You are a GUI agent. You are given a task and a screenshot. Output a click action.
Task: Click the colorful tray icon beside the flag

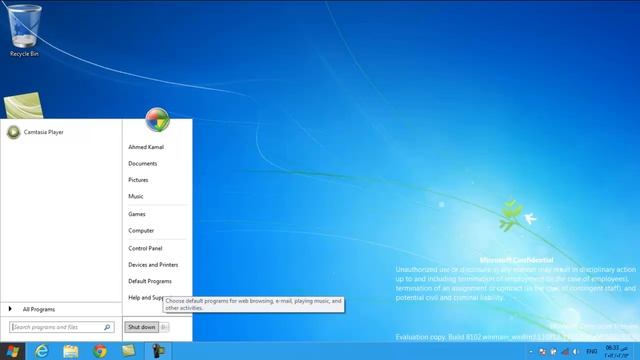point(542,351)
